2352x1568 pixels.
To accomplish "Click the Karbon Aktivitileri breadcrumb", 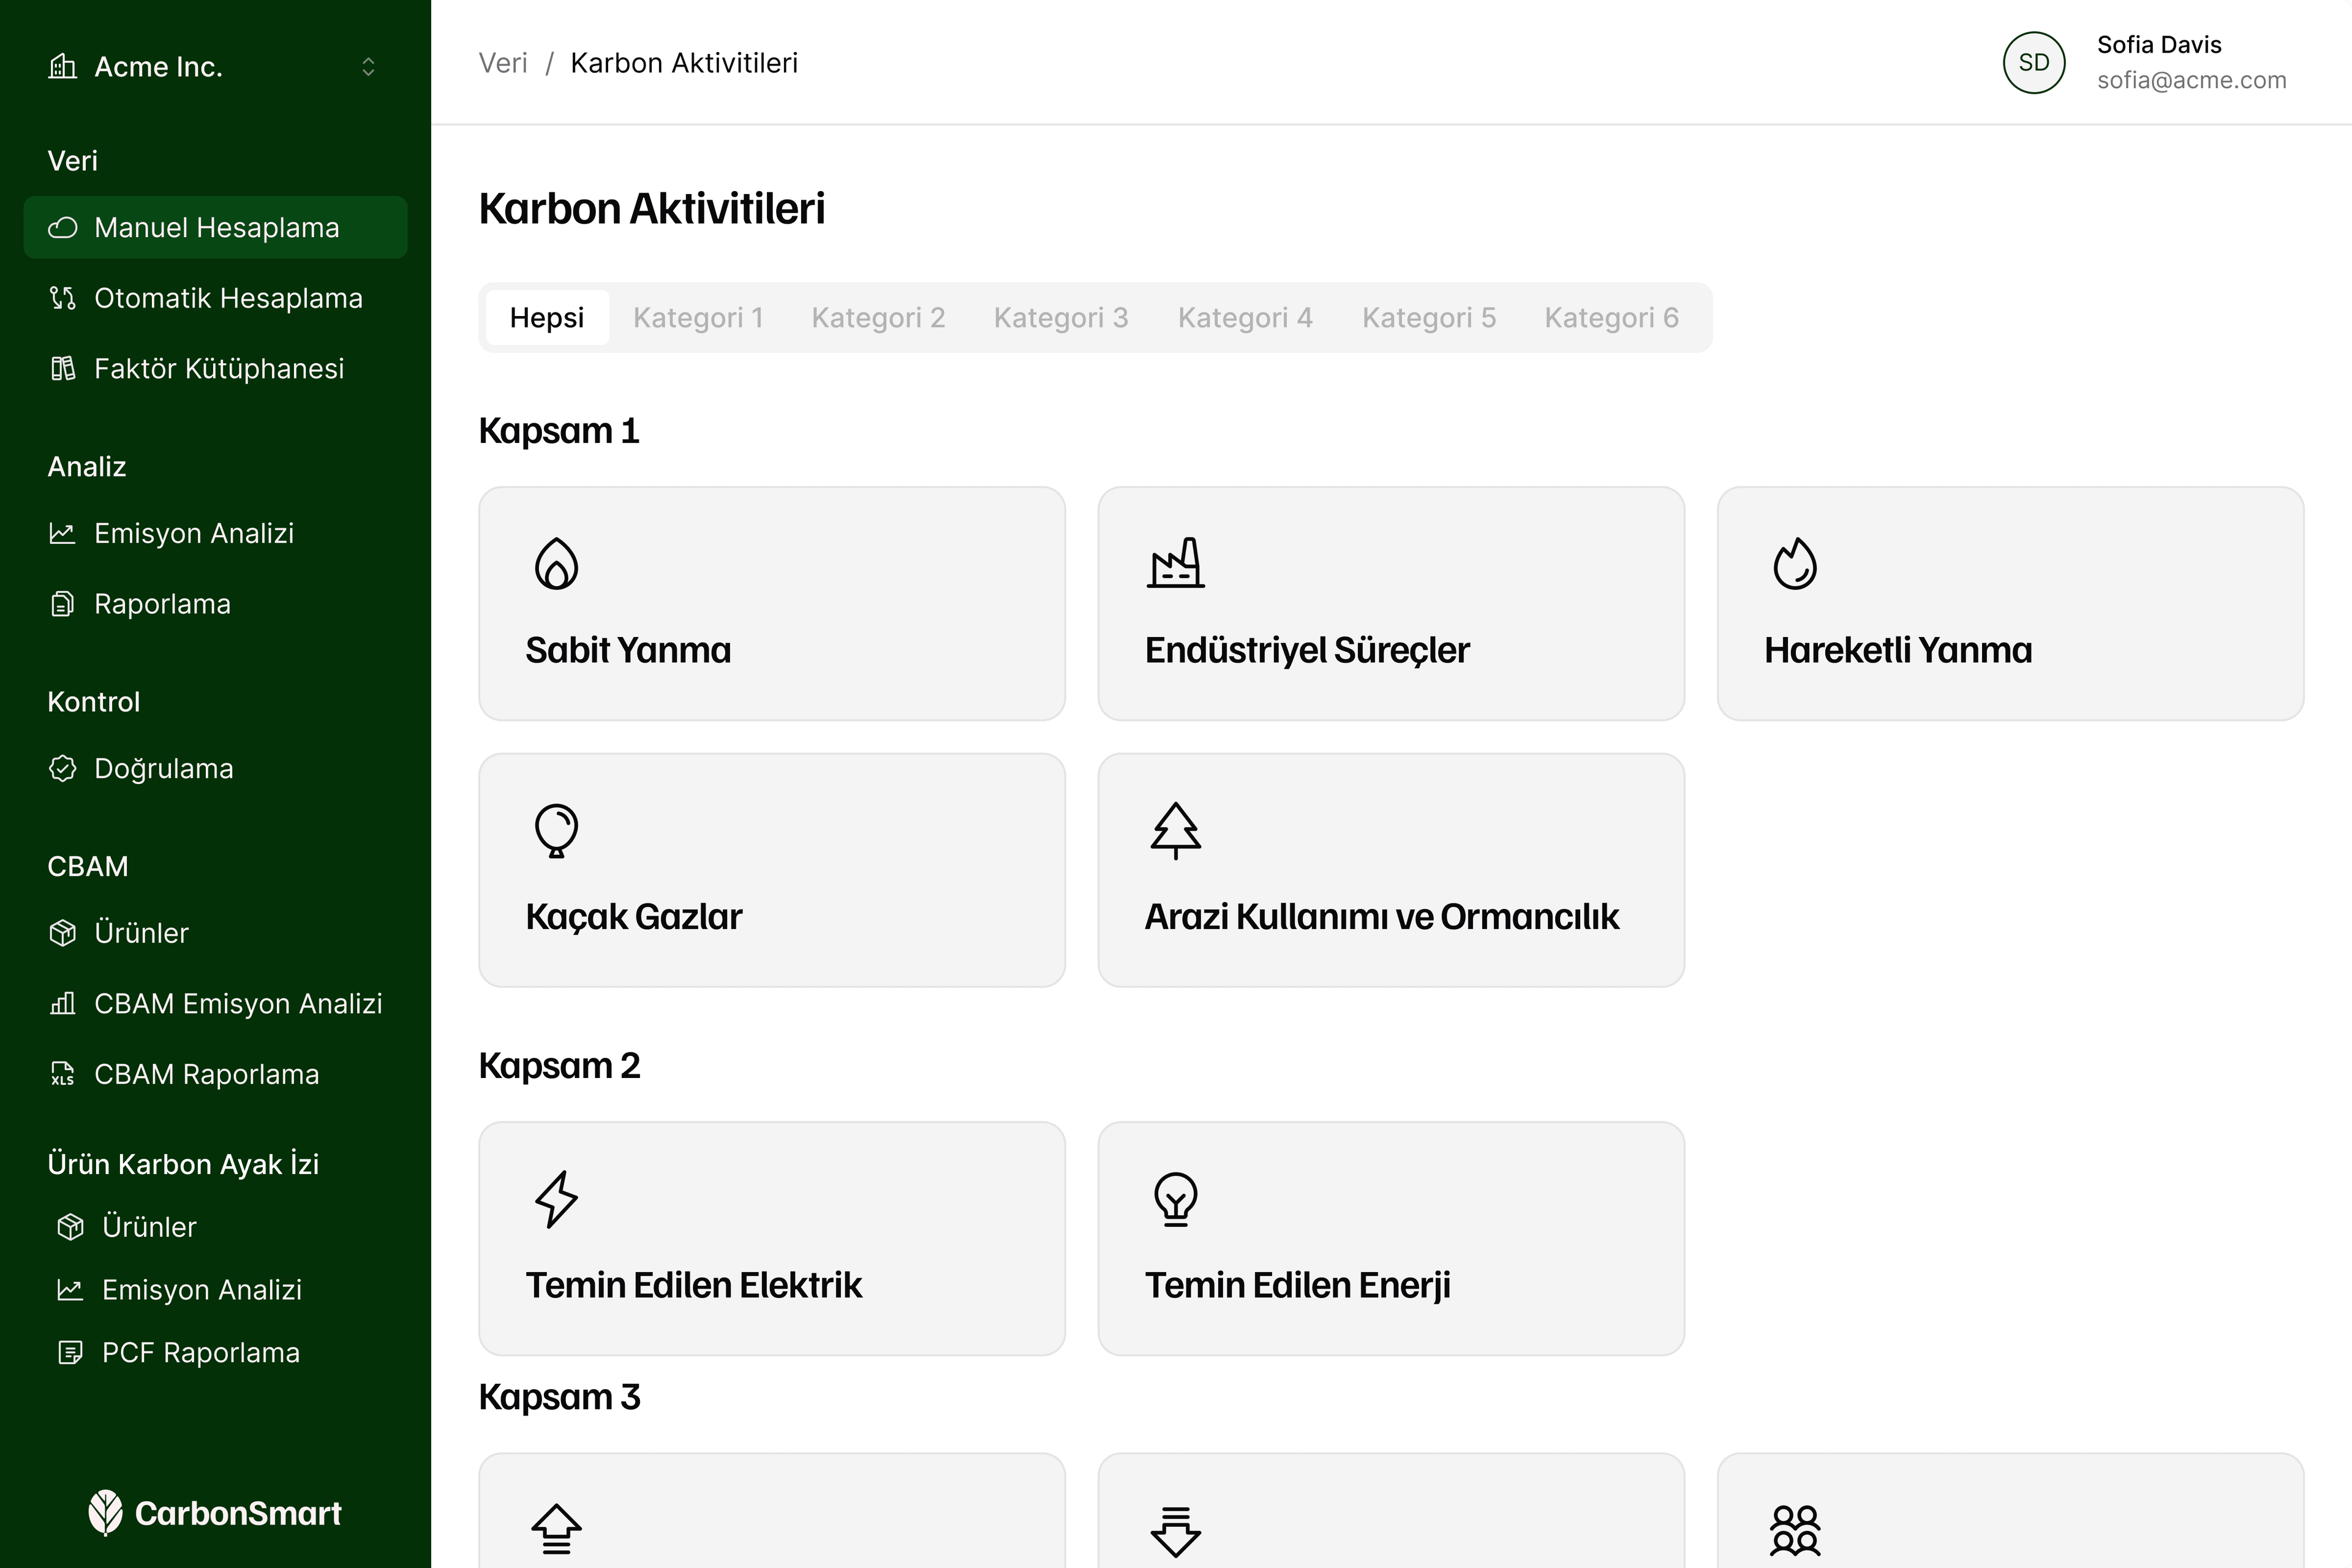I will tap(684, 63).
